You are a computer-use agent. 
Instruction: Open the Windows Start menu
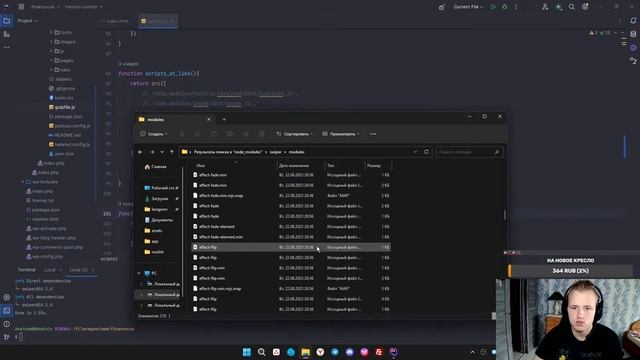pos(247,352)
